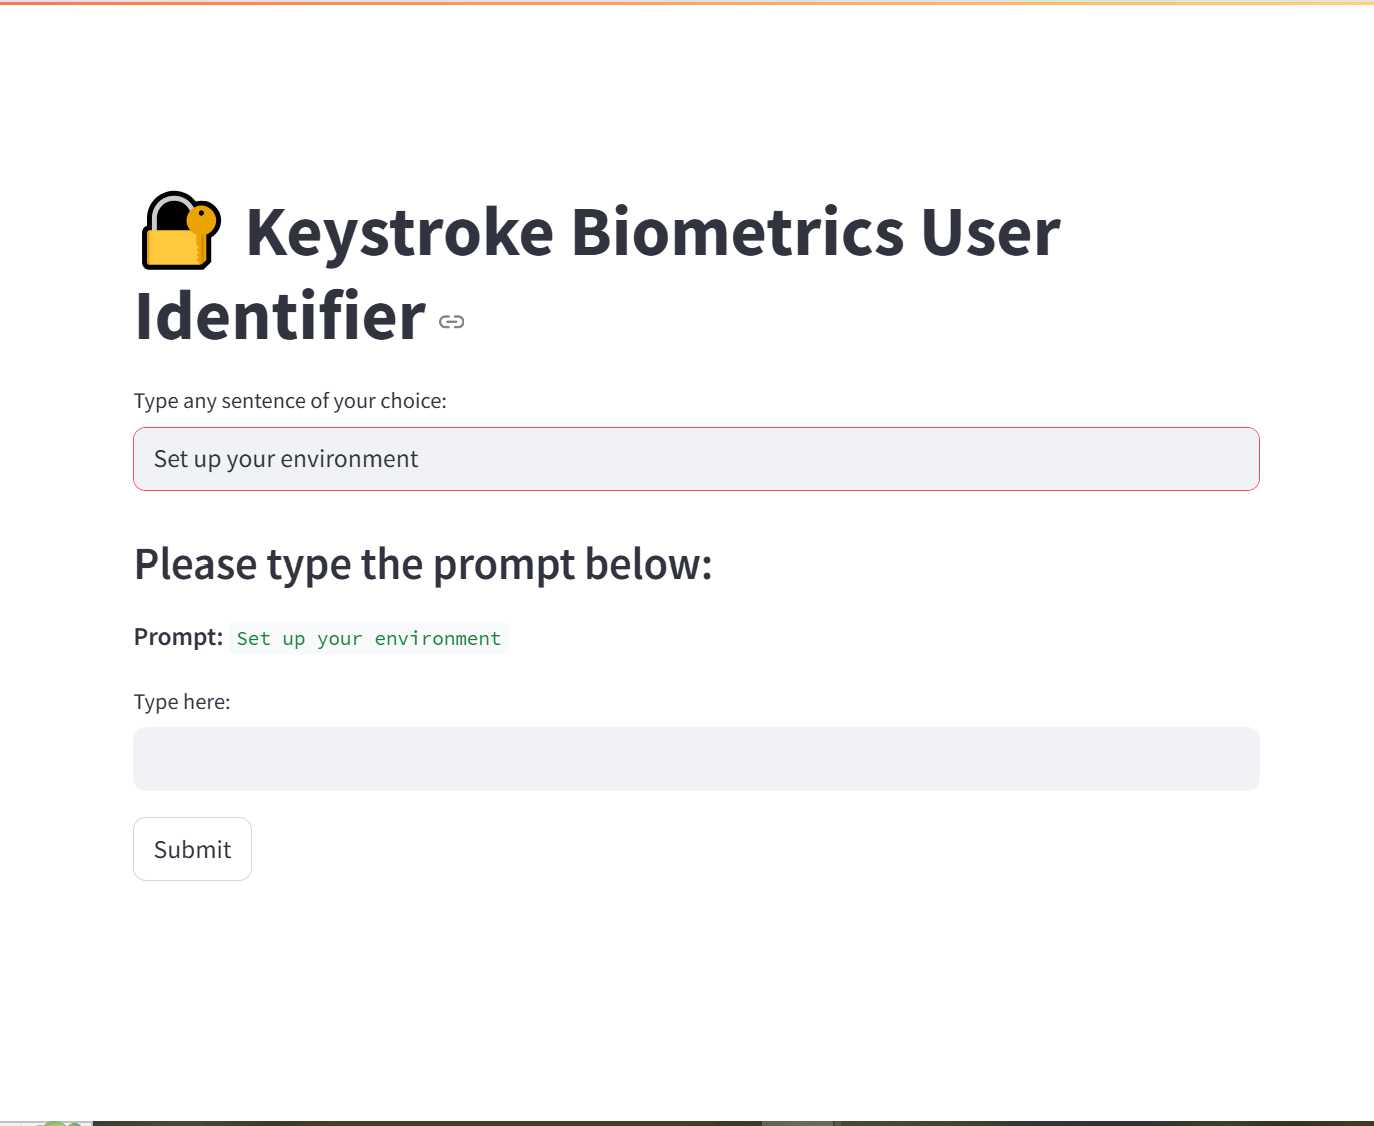1374x1126 pixels.
Task: Click the word User in the title
Action: 990,233
